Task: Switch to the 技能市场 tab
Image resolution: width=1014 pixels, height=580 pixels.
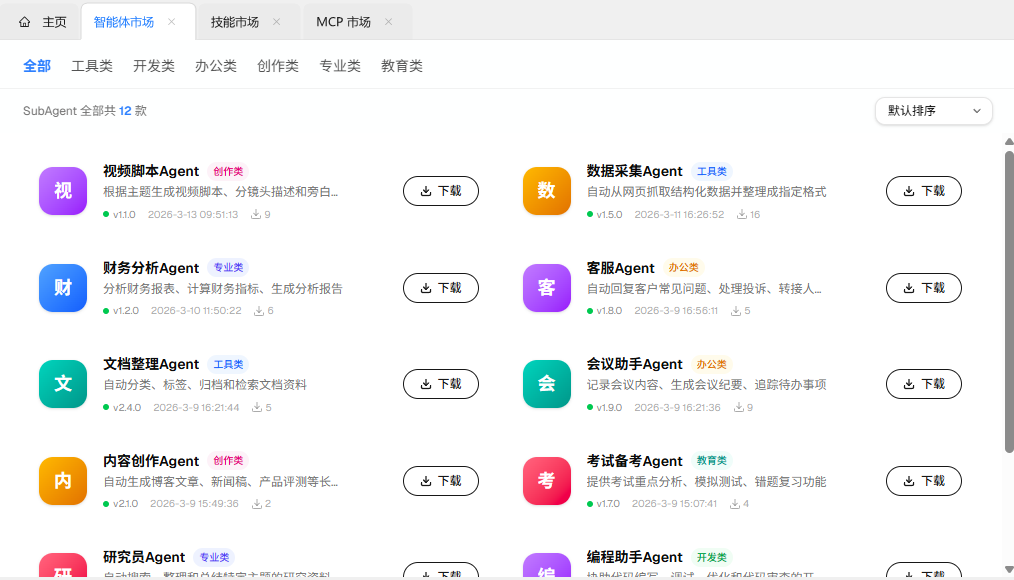Action: [x=234, y=22]
